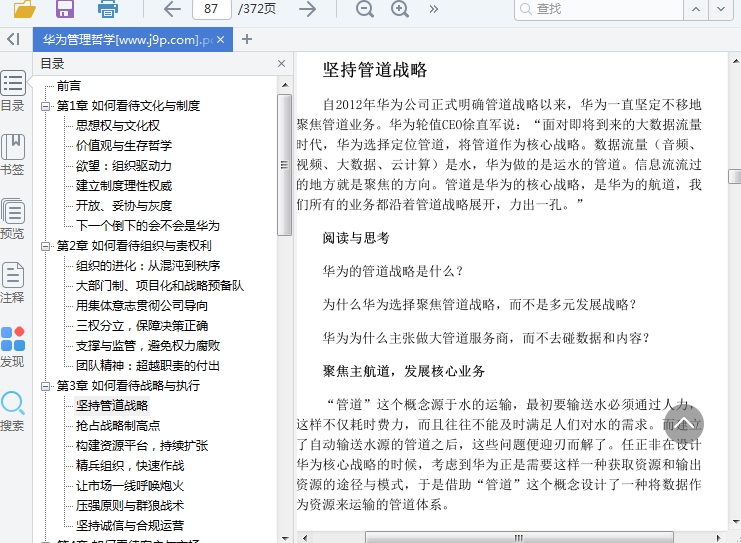
Task: Select 前言 in the outline
Action: (x=69, y=86)
